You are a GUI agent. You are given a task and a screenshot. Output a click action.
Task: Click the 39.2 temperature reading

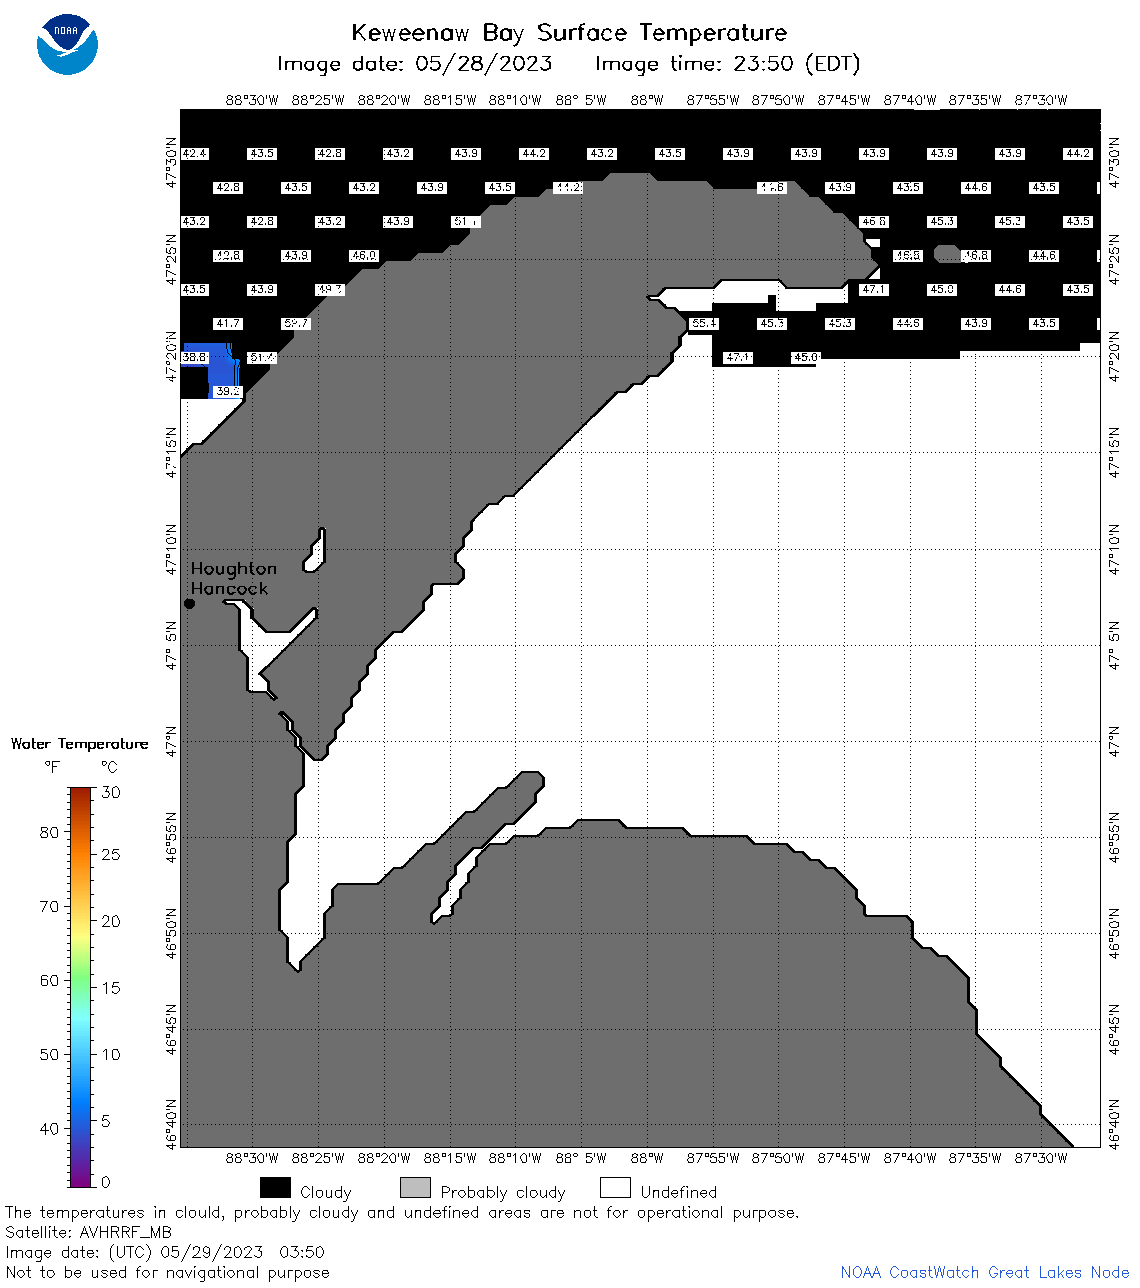(x=228, y=391)
